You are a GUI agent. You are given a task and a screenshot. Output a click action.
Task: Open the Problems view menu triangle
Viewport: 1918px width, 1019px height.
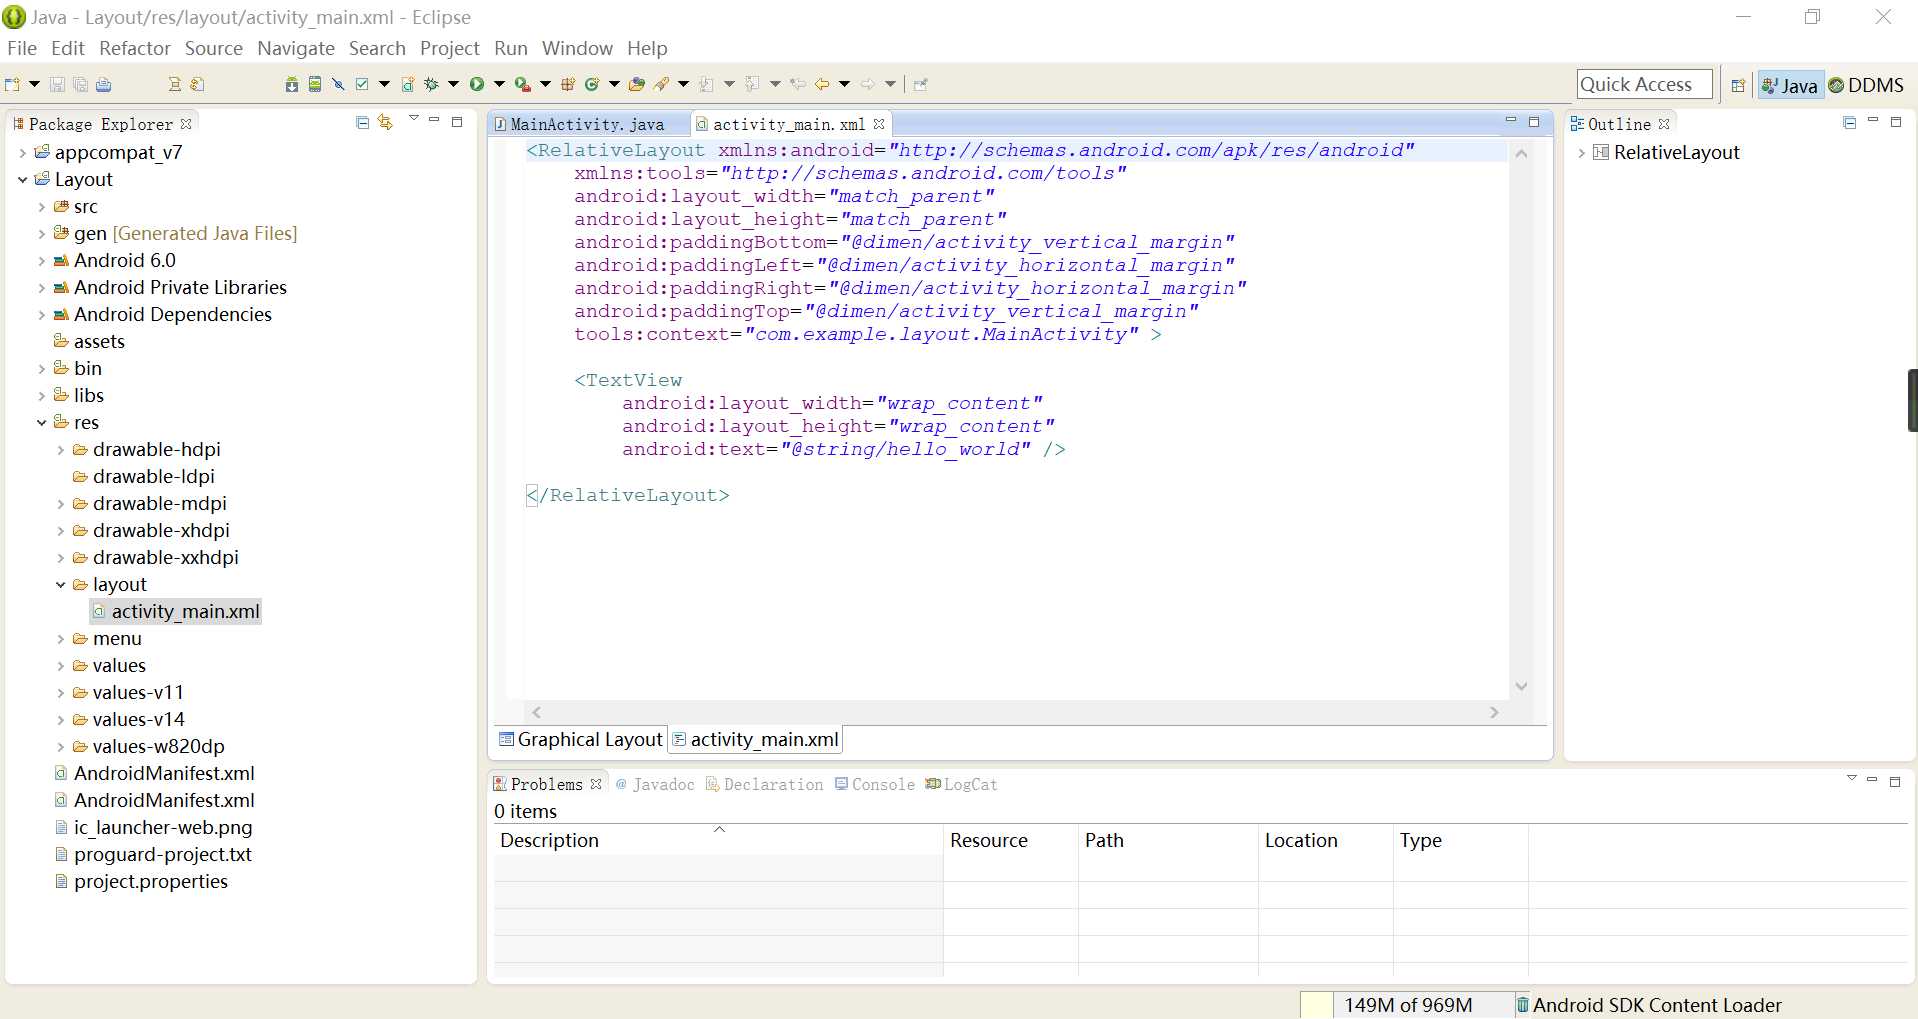[1851, 779]
